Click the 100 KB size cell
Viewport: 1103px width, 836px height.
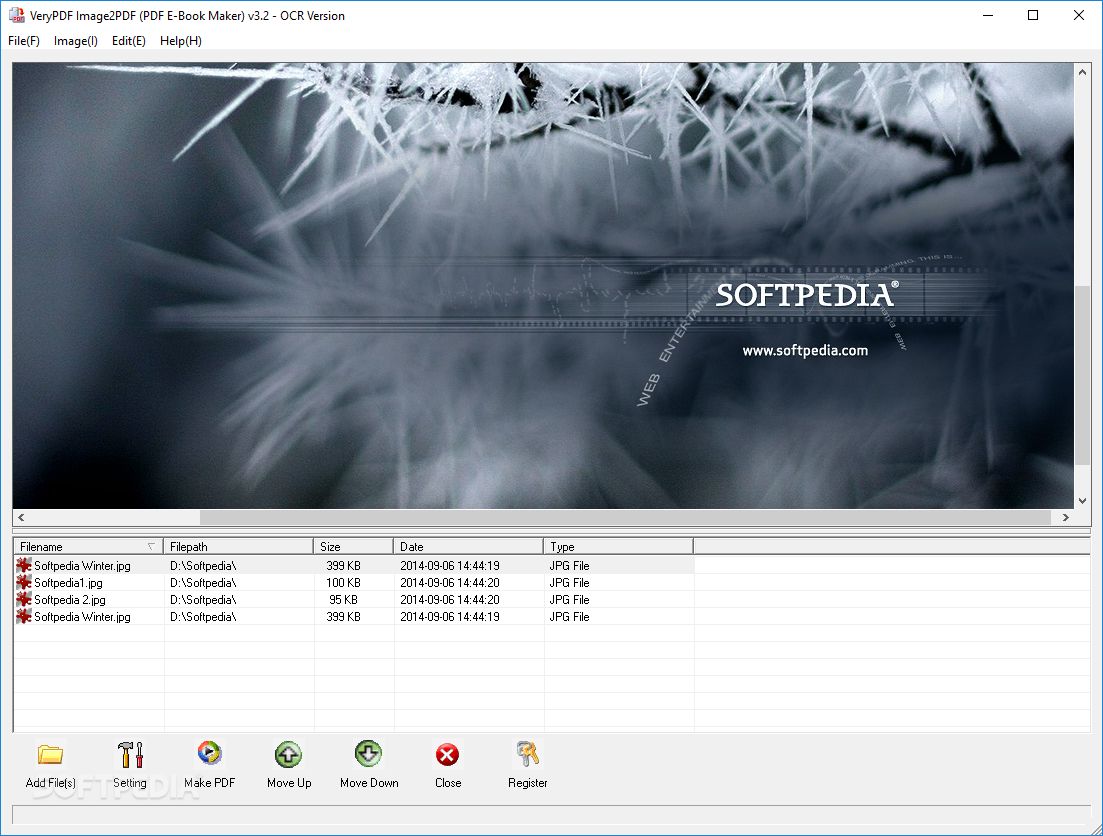343,583
